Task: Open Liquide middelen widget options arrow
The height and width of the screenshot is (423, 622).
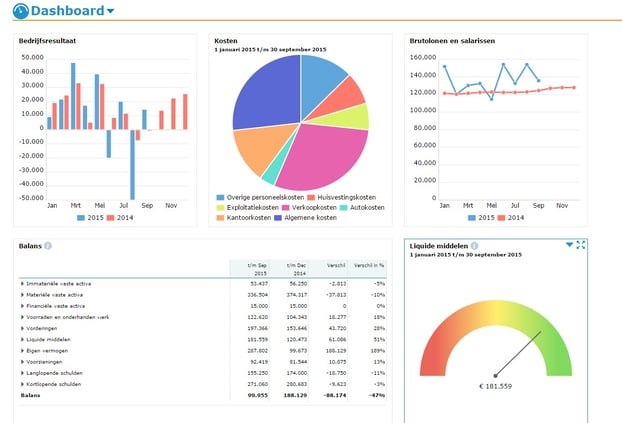Action: point(569,244)
